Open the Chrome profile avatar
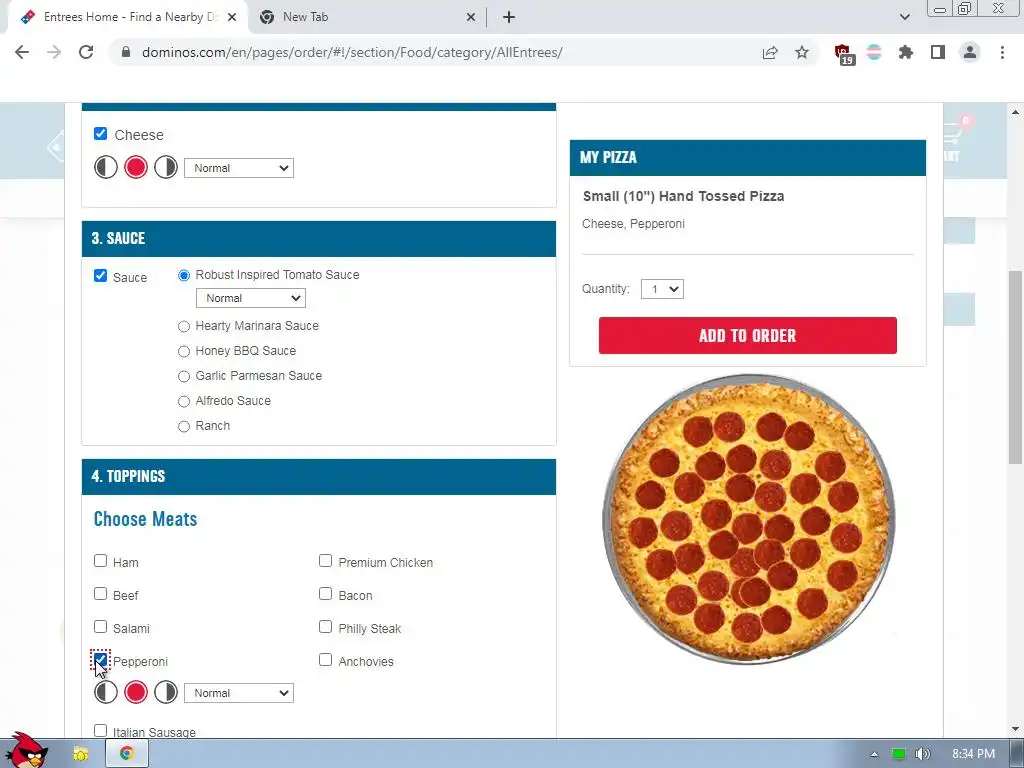 [x=970, y=52]
